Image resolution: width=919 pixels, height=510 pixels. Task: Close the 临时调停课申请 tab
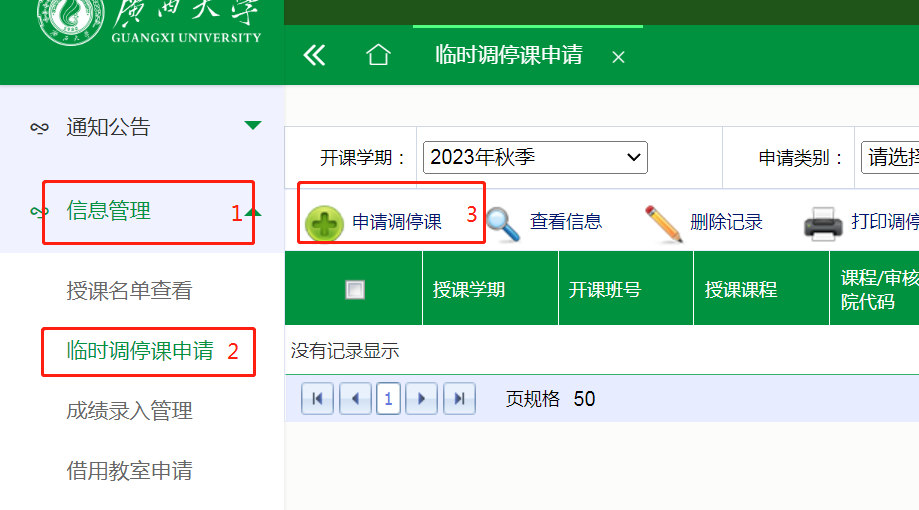(x=618, y=57)
